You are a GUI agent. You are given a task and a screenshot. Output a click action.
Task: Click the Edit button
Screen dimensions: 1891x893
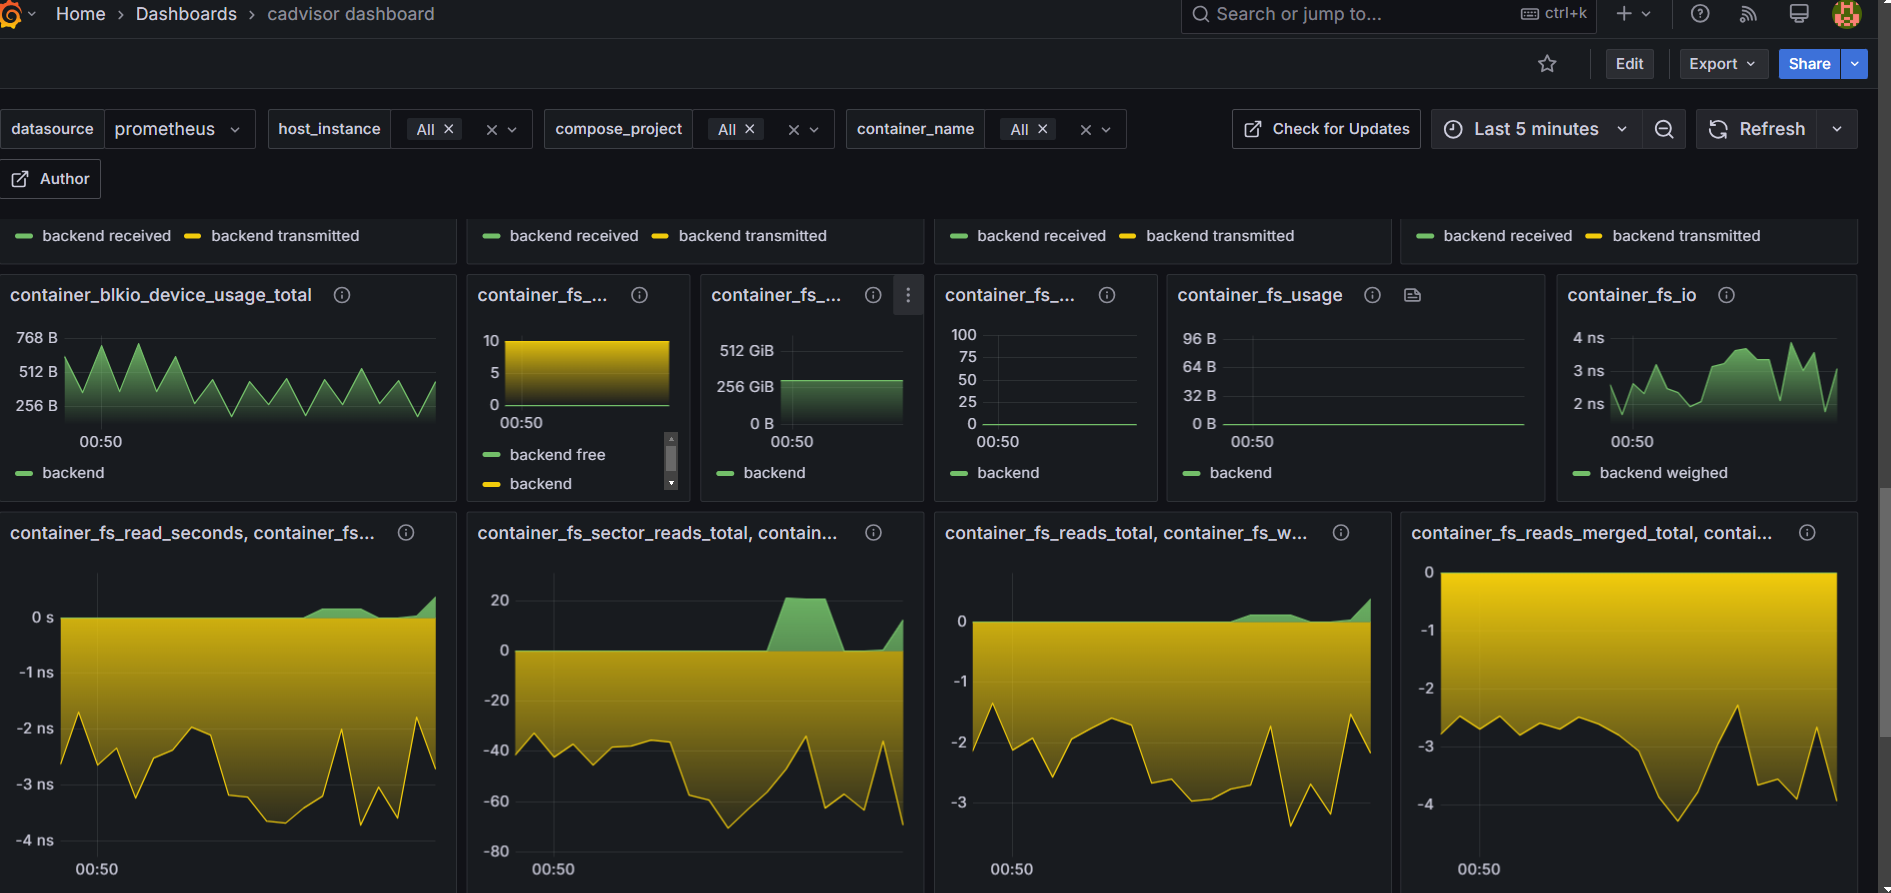tap(1629, 64)
